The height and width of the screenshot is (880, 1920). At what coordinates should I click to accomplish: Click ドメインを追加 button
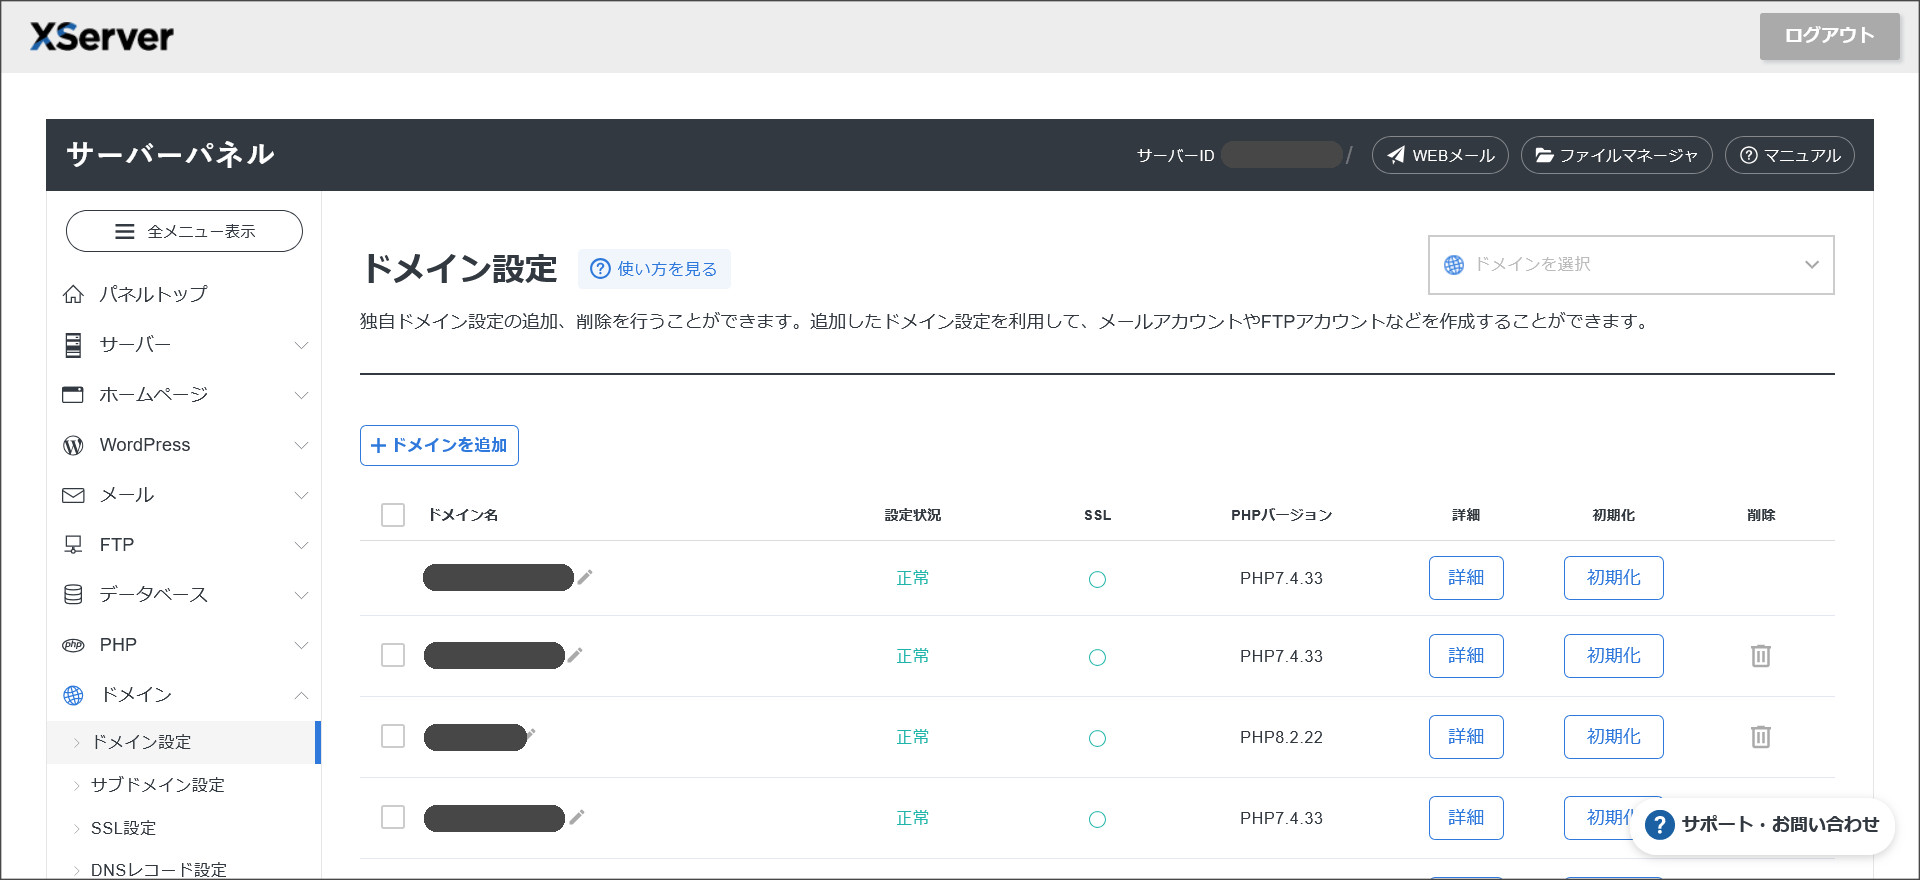pyautogui.click(x=439, y=445)
